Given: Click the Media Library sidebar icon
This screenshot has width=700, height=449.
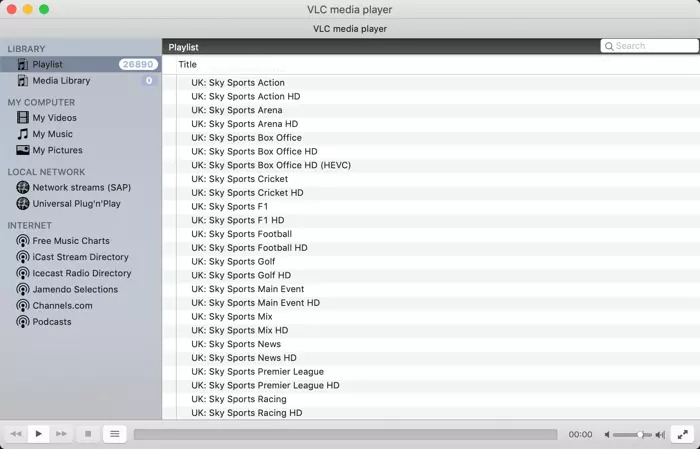Looking at the screenshot, I should coord(22,81).
